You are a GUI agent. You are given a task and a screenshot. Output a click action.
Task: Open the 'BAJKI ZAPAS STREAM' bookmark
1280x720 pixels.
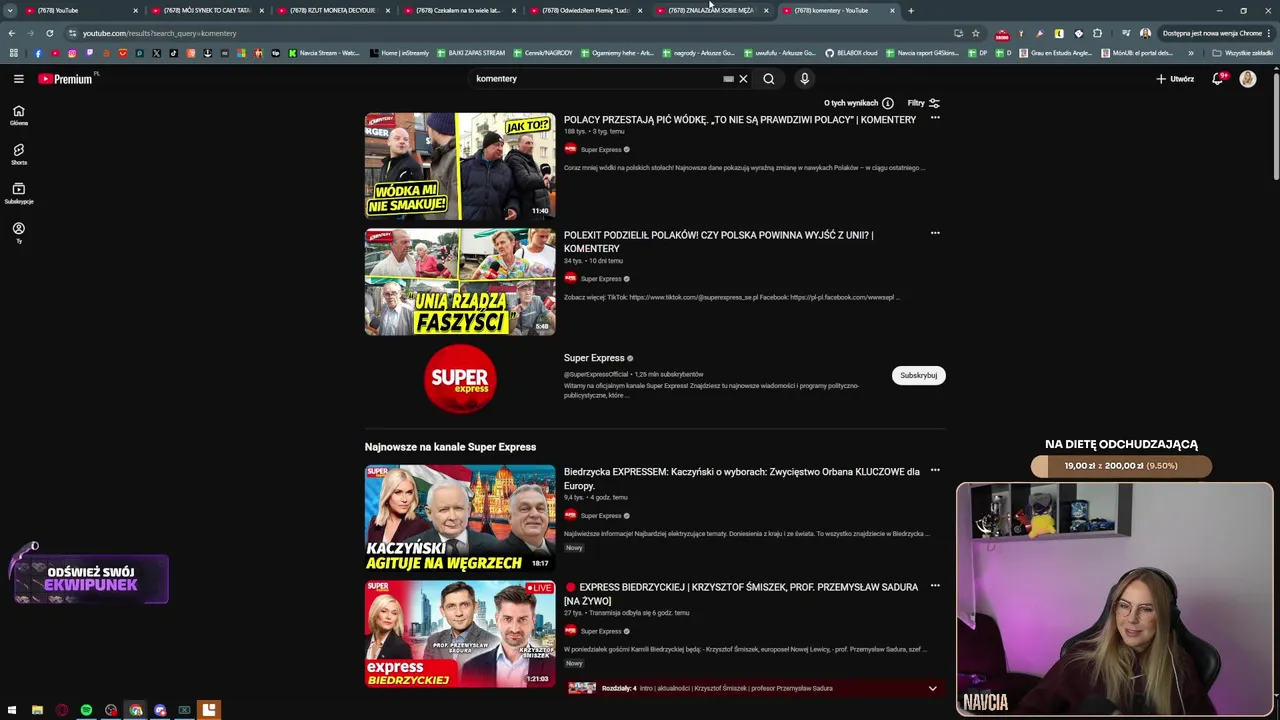[472, 53]
